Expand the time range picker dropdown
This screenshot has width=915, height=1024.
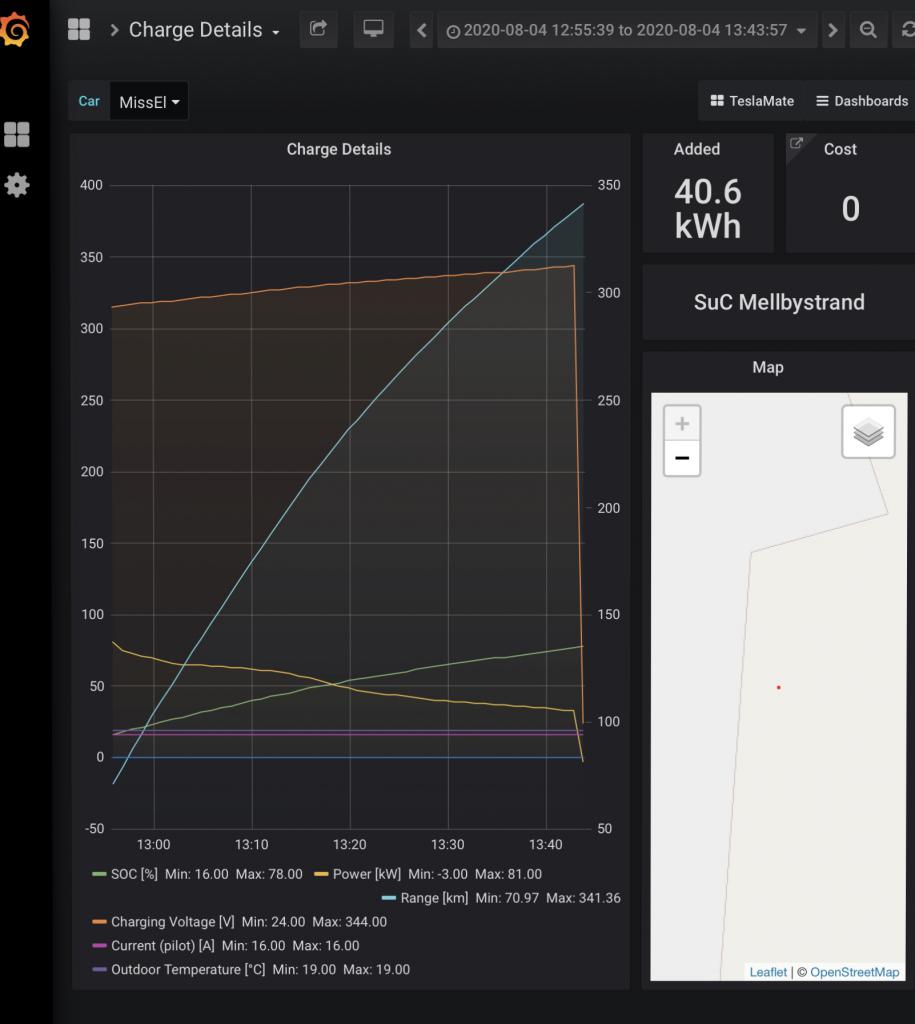tap(627, 30)
